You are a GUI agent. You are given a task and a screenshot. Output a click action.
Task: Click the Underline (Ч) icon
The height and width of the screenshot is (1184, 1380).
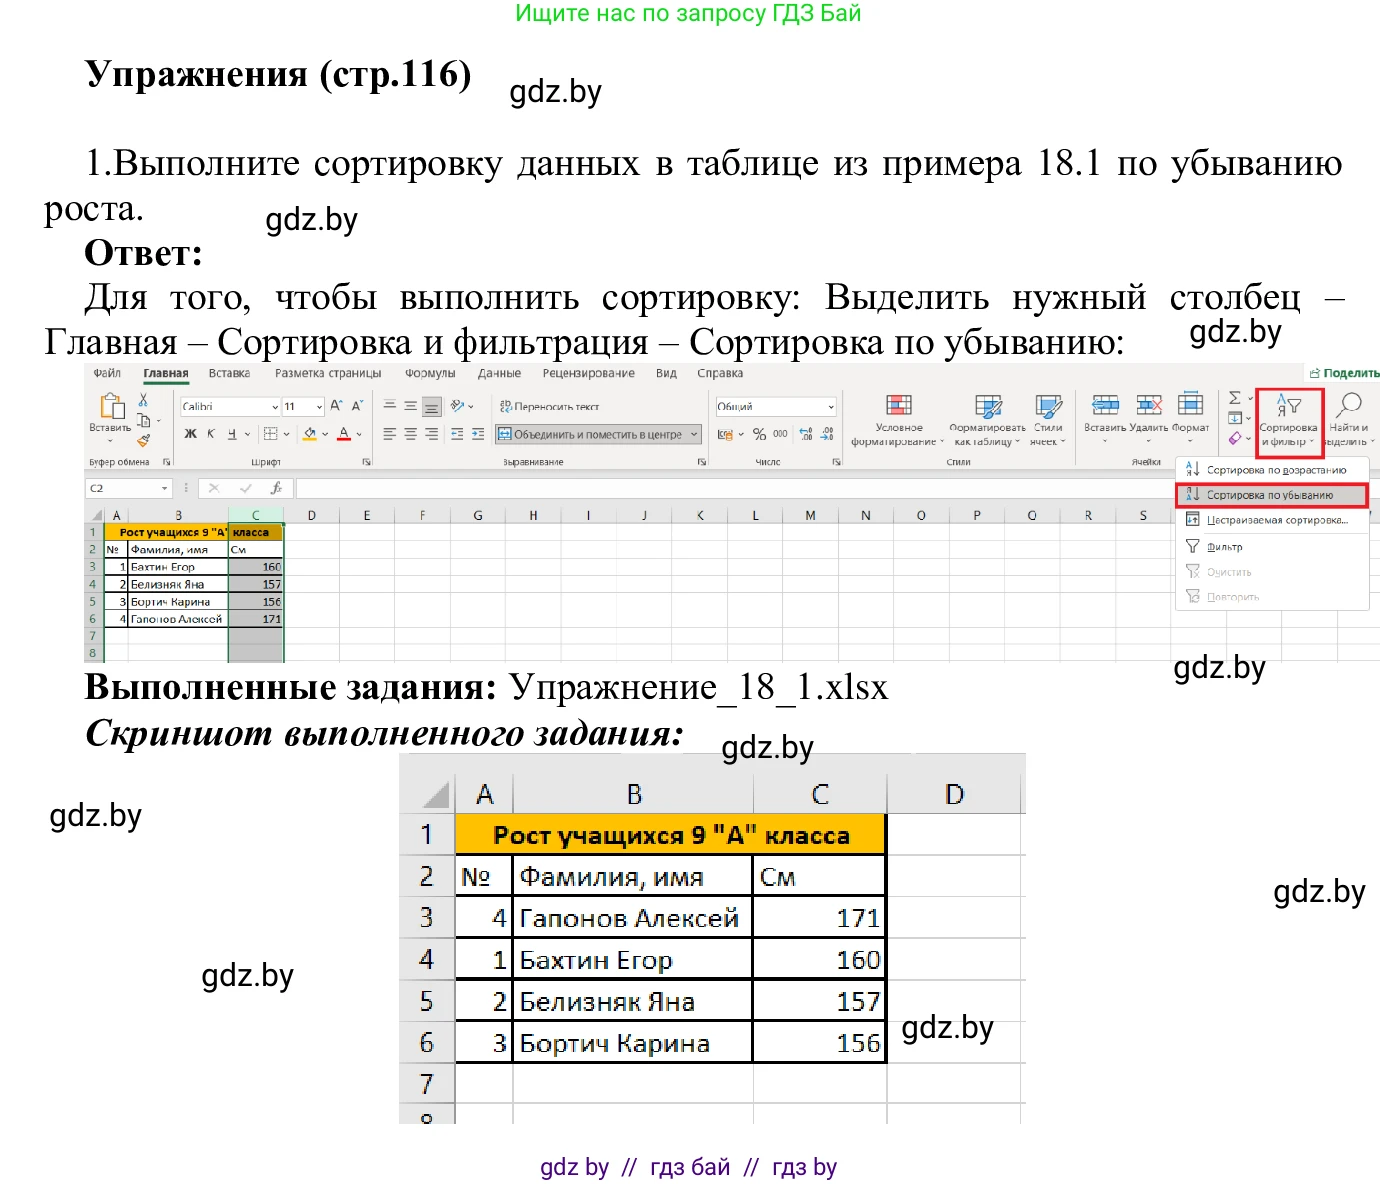coord(231,433)
